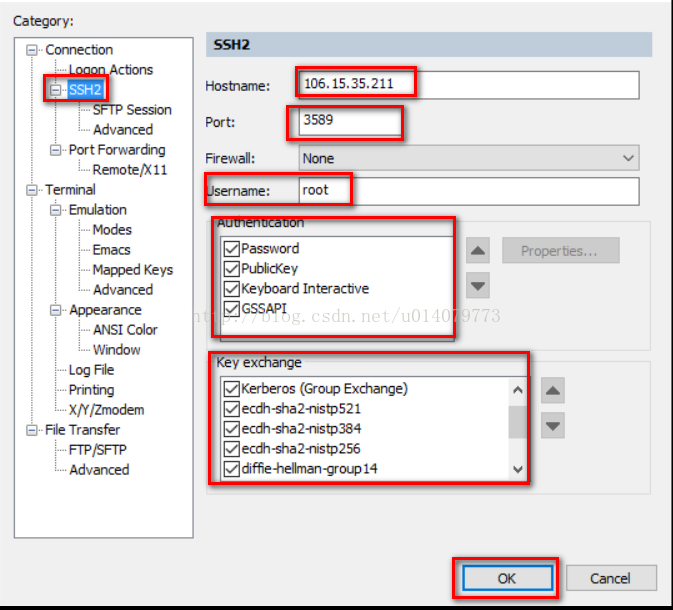Image resolution: width=673 pixels, height=610 pixels.
Task: Collapse the SSH2 tree node
Action: pos(55,90)
